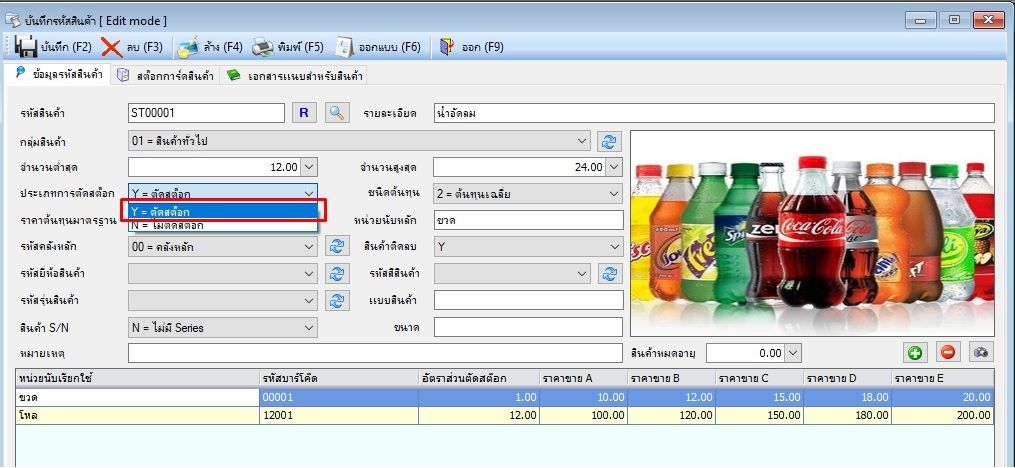
Task: Click the red X delete (F3) icon
Action: [112, 47]
